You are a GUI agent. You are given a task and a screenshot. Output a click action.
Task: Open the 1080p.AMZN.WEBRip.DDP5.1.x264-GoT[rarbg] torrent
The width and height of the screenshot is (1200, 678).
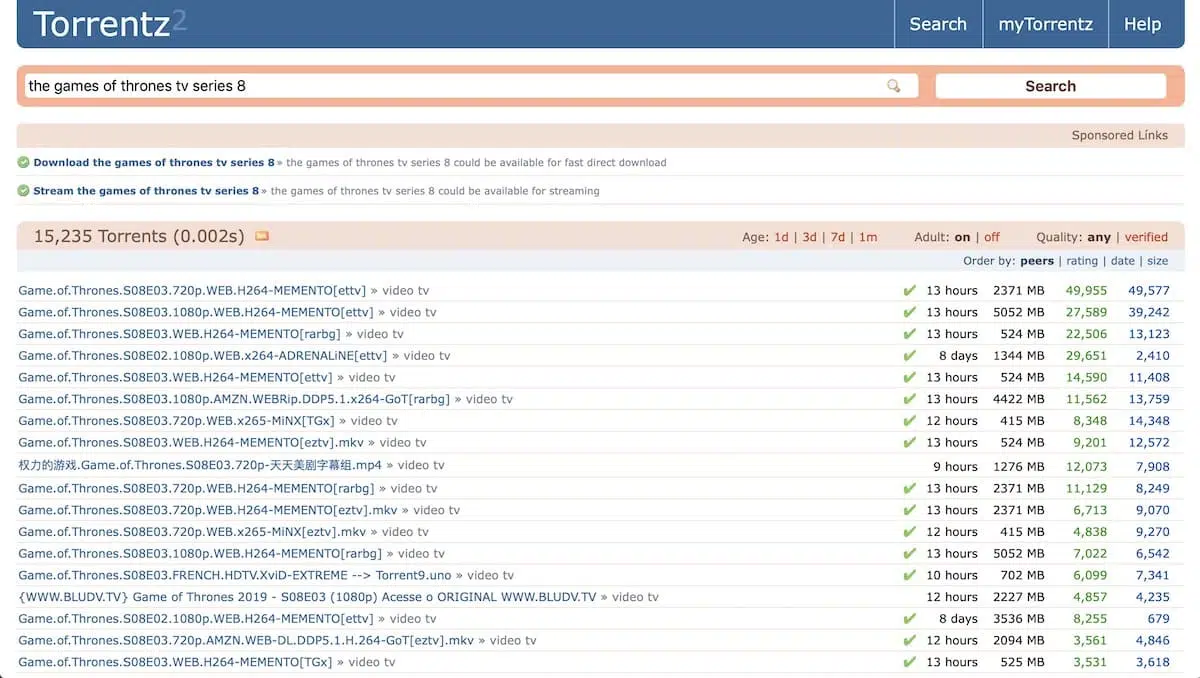click(x=234, y=399)
